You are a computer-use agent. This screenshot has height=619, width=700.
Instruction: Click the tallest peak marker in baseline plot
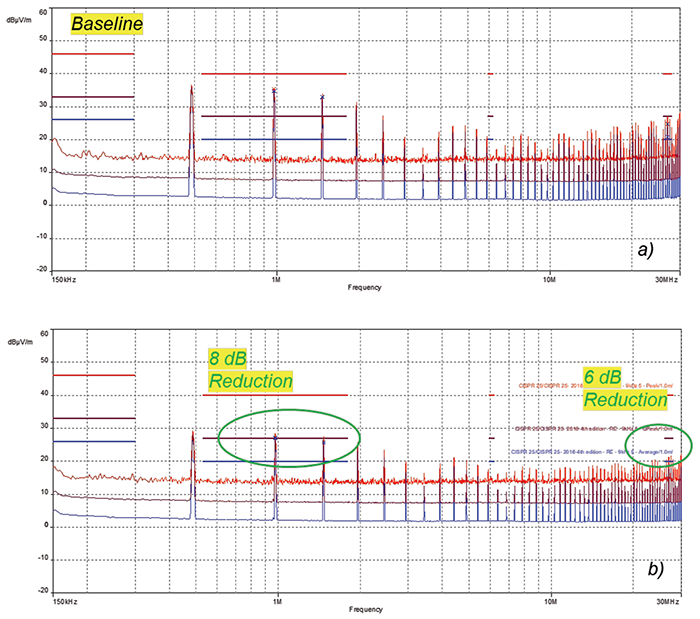(x=192, y=88)
